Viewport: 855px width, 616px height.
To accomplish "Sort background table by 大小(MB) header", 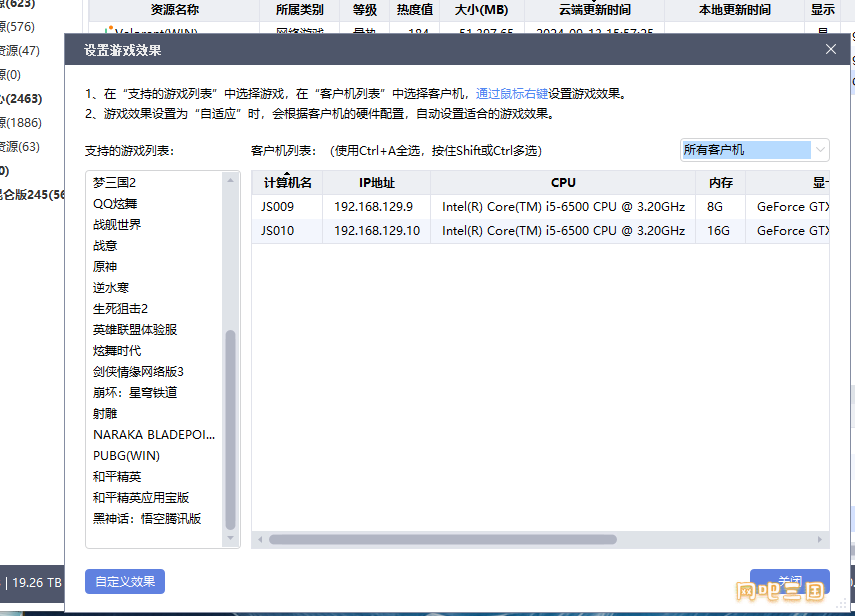I will [x=481, y=10].
